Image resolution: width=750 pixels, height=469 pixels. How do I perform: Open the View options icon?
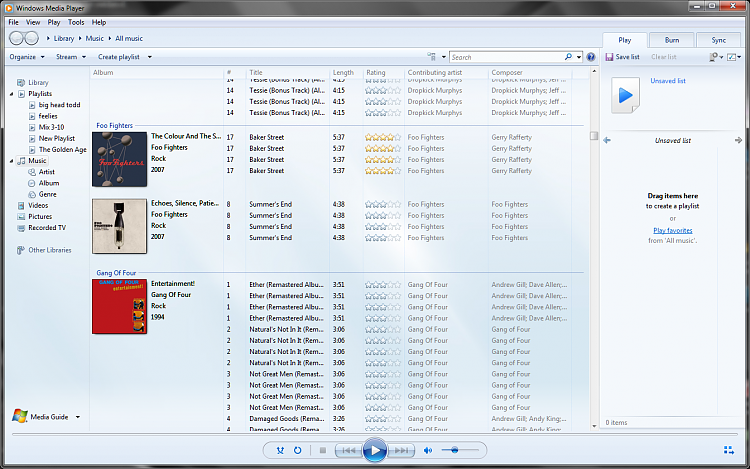431,57
